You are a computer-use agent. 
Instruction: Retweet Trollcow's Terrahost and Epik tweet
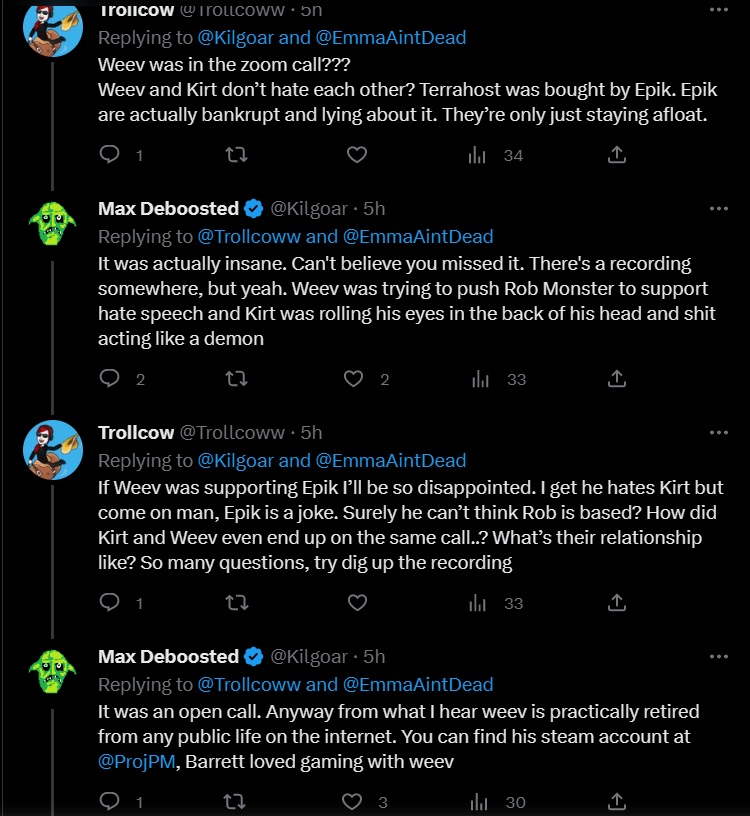(237, 155)
